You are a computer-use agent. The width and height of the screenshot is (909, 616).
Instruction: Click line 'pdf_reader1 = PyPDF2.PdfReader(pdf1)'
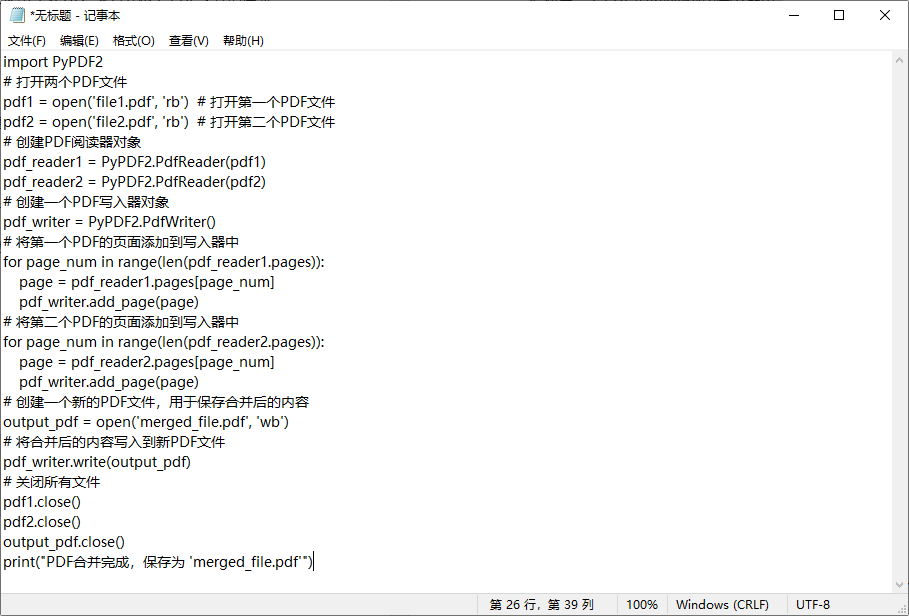[134, 162]
